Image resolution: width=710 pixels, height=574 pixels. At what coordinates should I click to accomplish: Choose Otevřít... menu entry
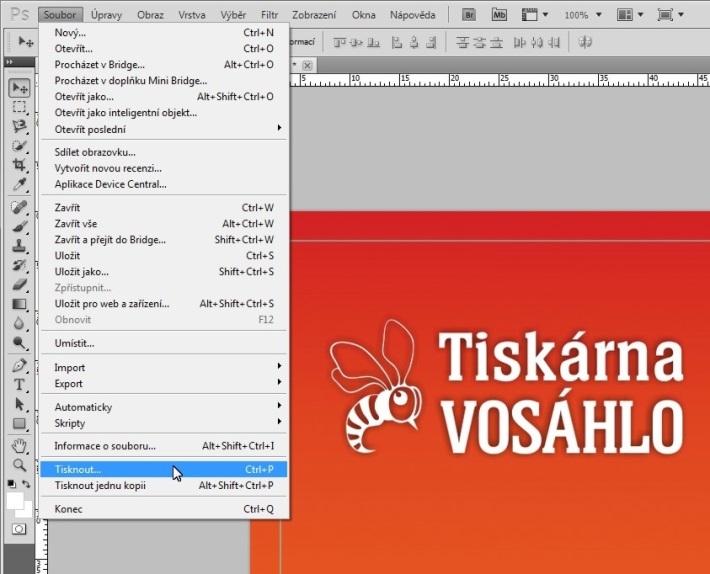[164, 48]
